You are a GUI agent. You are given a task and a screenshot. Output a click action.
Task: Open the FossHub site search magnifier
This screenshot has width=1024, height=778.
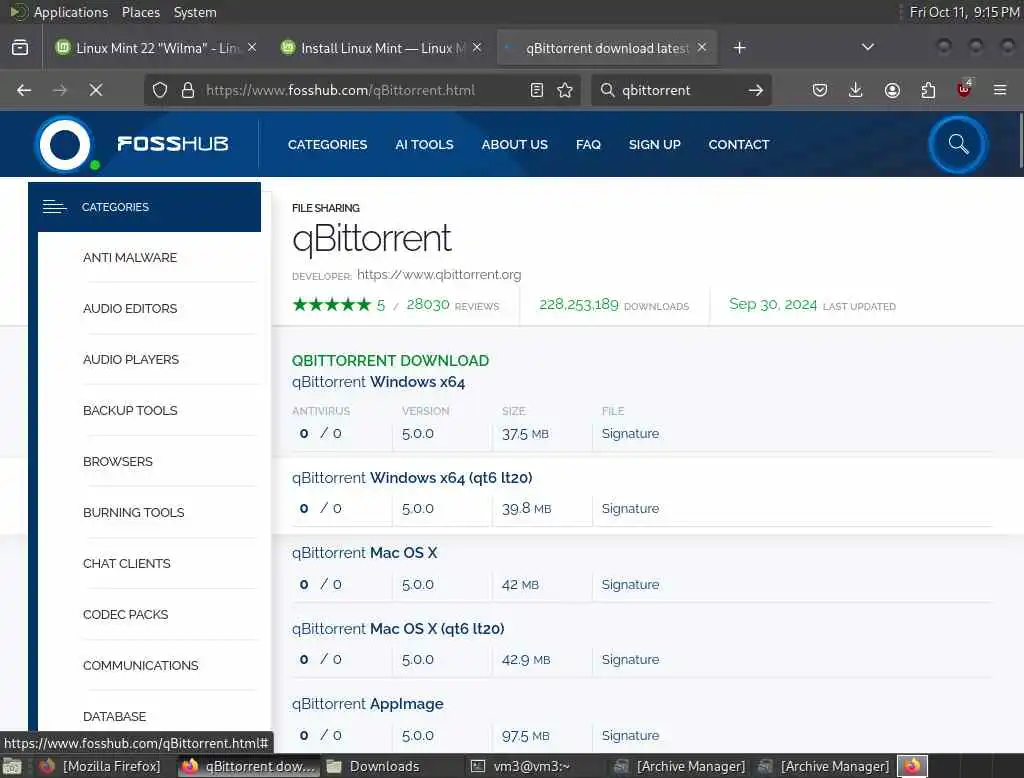coord(958,144)
